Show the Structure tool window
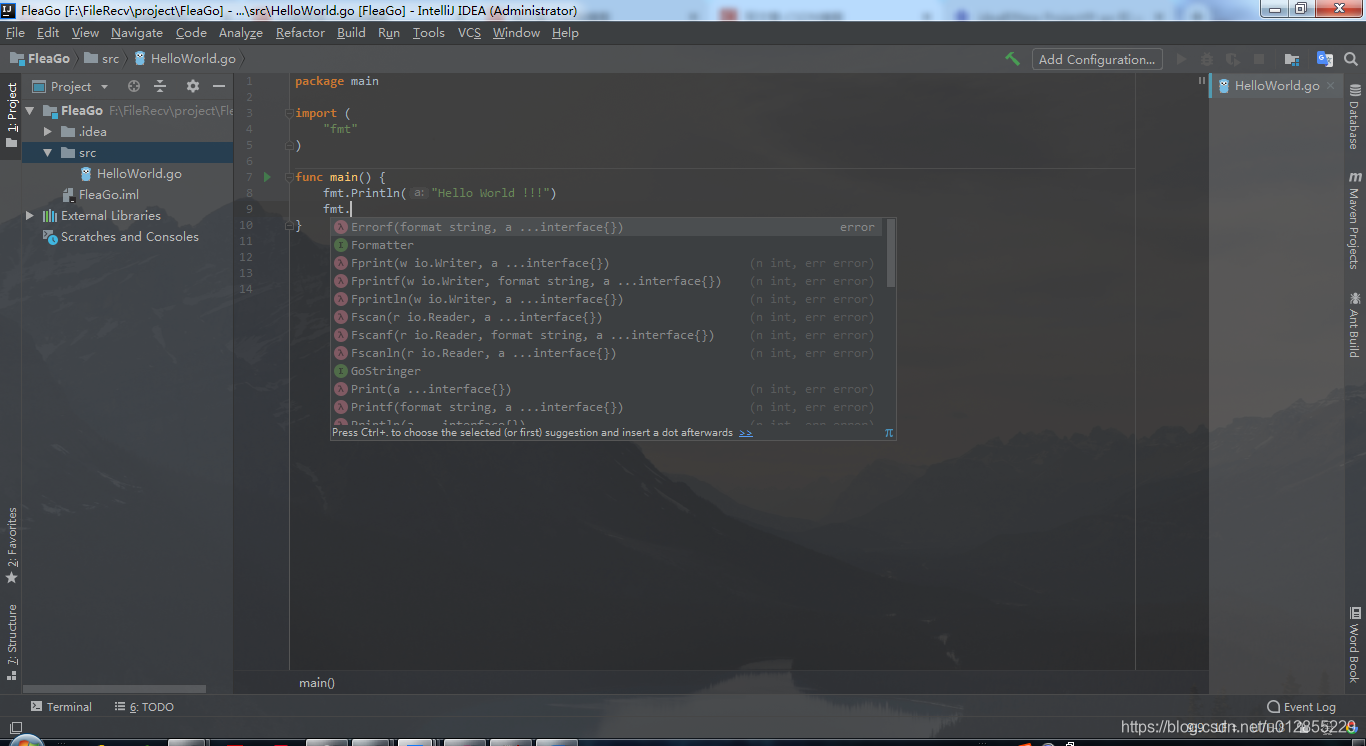 click(x=12, y=642)
